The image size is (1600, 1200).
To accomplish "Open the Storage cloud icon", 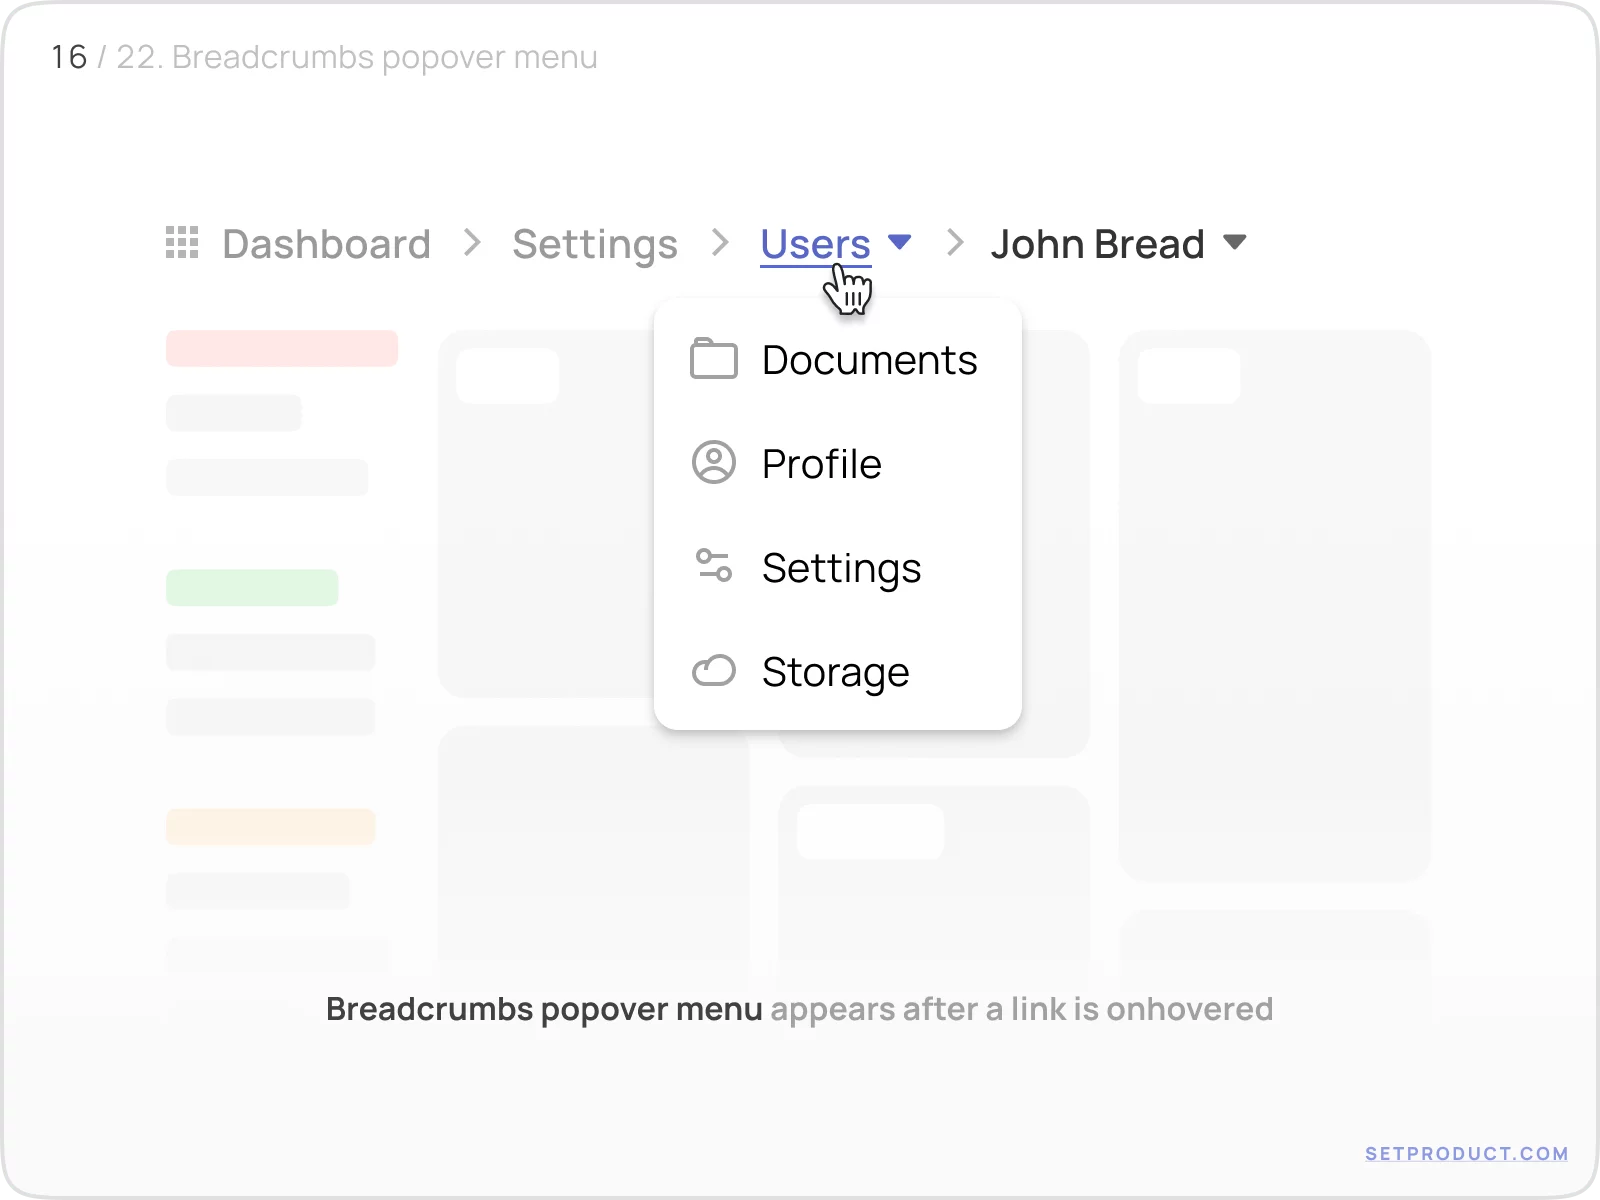I will pos(712,671).
